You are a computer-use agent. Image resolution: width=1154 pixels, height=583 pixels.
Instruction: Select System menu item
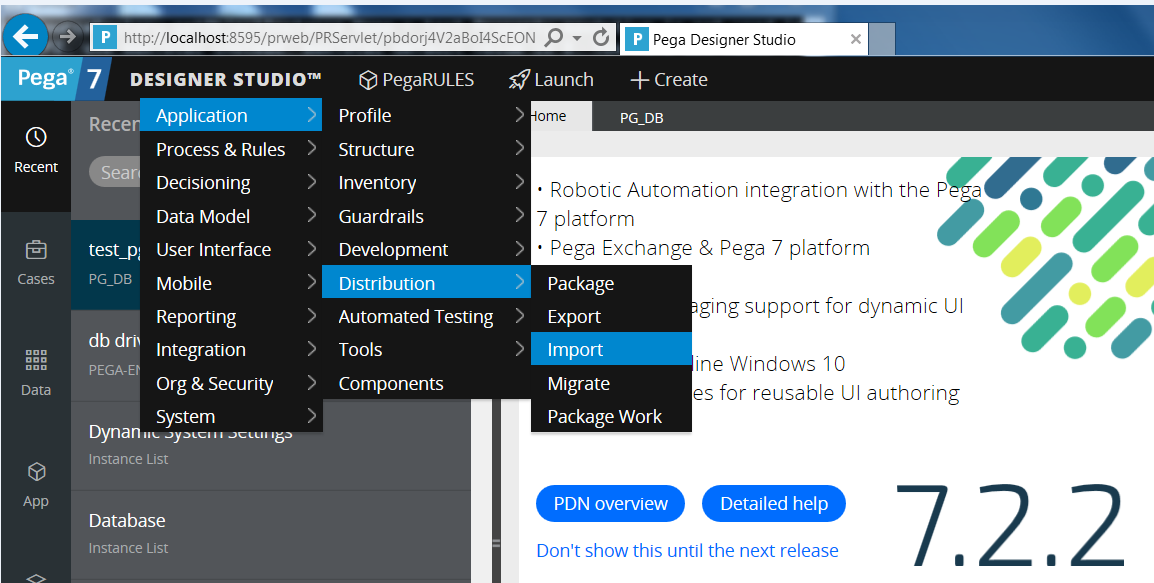231,417
